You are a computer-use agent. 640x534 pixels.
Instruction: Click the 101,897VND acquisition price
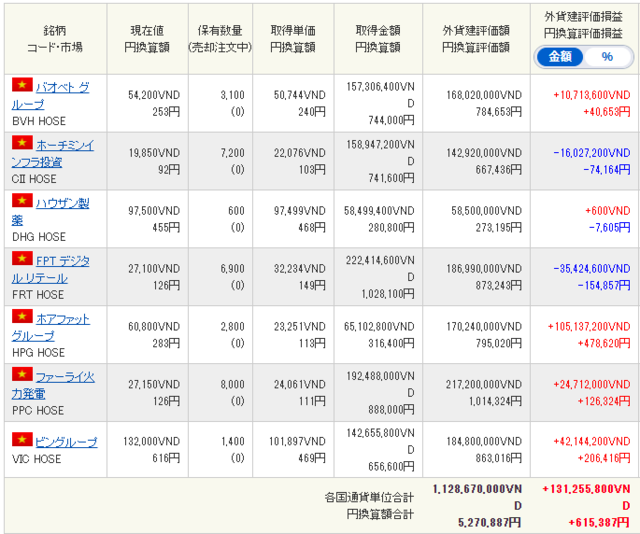point(297,442)
